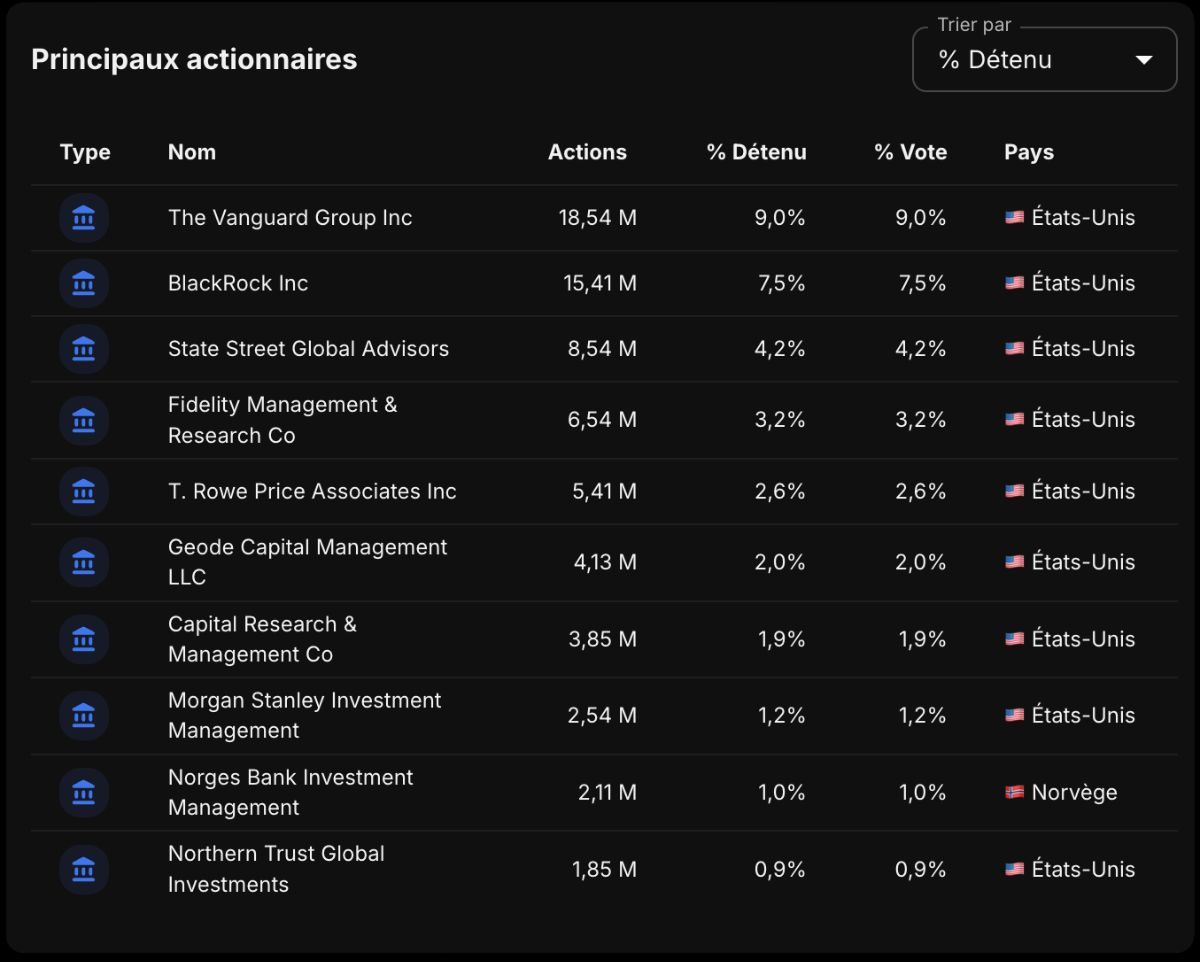Click BlackRock's 7,5% in % Vote column
This screenshot has height=962, width=1200.
[x=922, y=283]
